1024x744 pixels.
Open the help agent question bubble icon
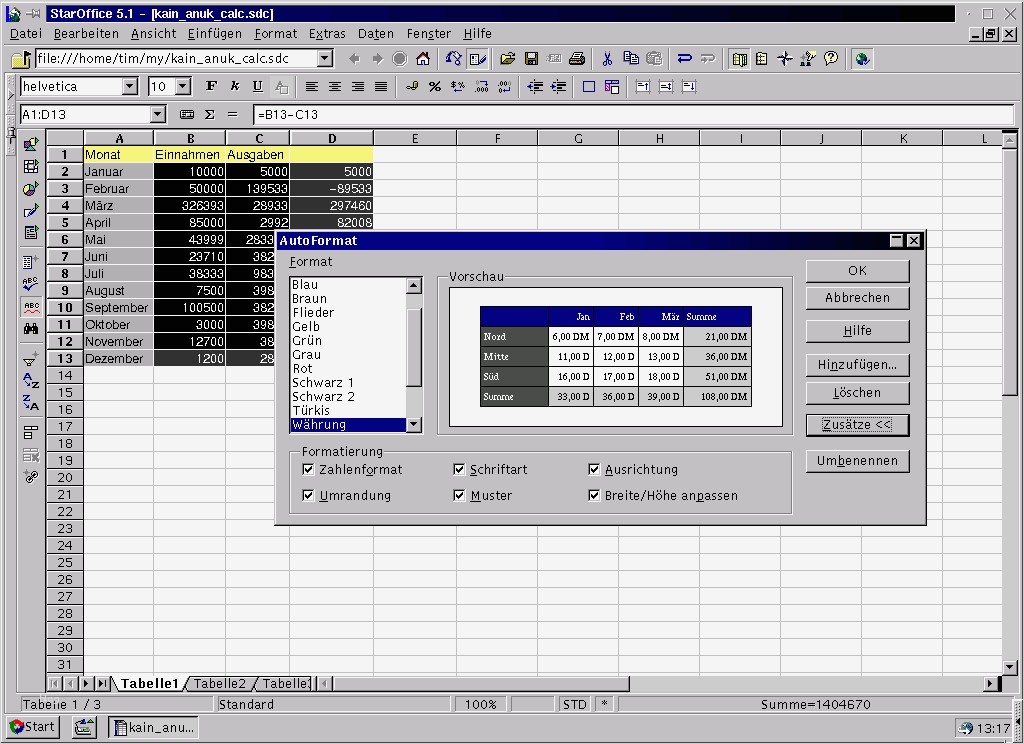tap(831, 59)
